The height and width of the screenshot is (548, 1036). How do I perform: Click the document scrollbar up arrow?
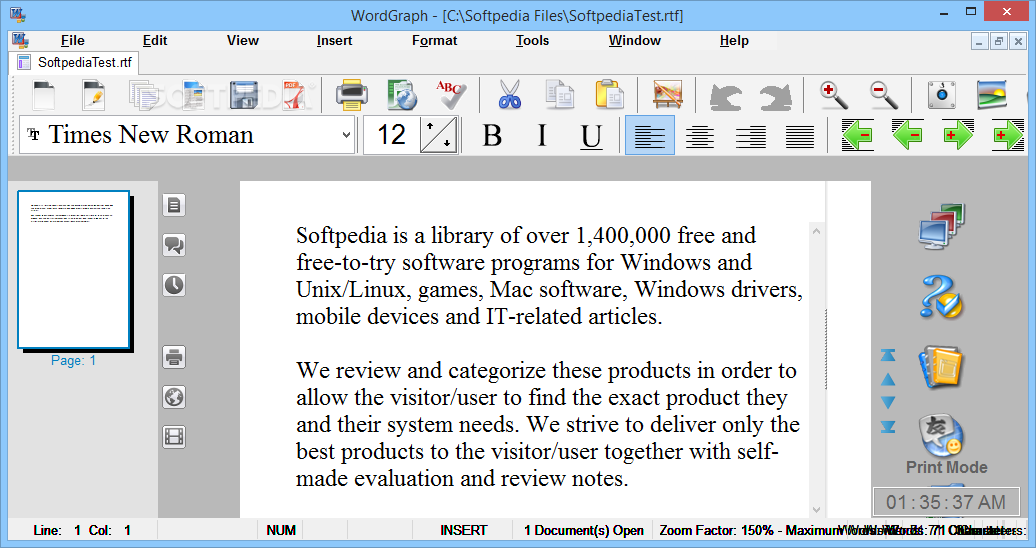(x=817, y=231)
